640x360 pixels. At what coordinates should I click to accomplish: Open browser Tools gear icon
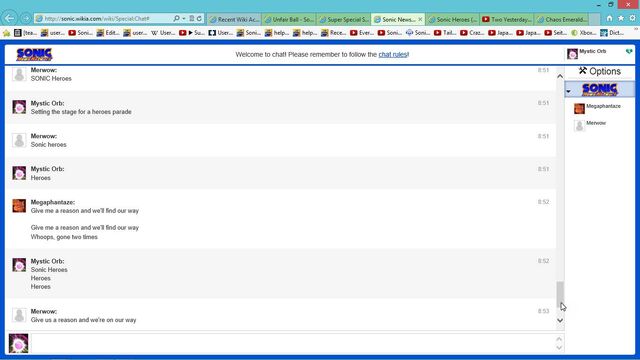pyautogui.click(x=632, y=18)
